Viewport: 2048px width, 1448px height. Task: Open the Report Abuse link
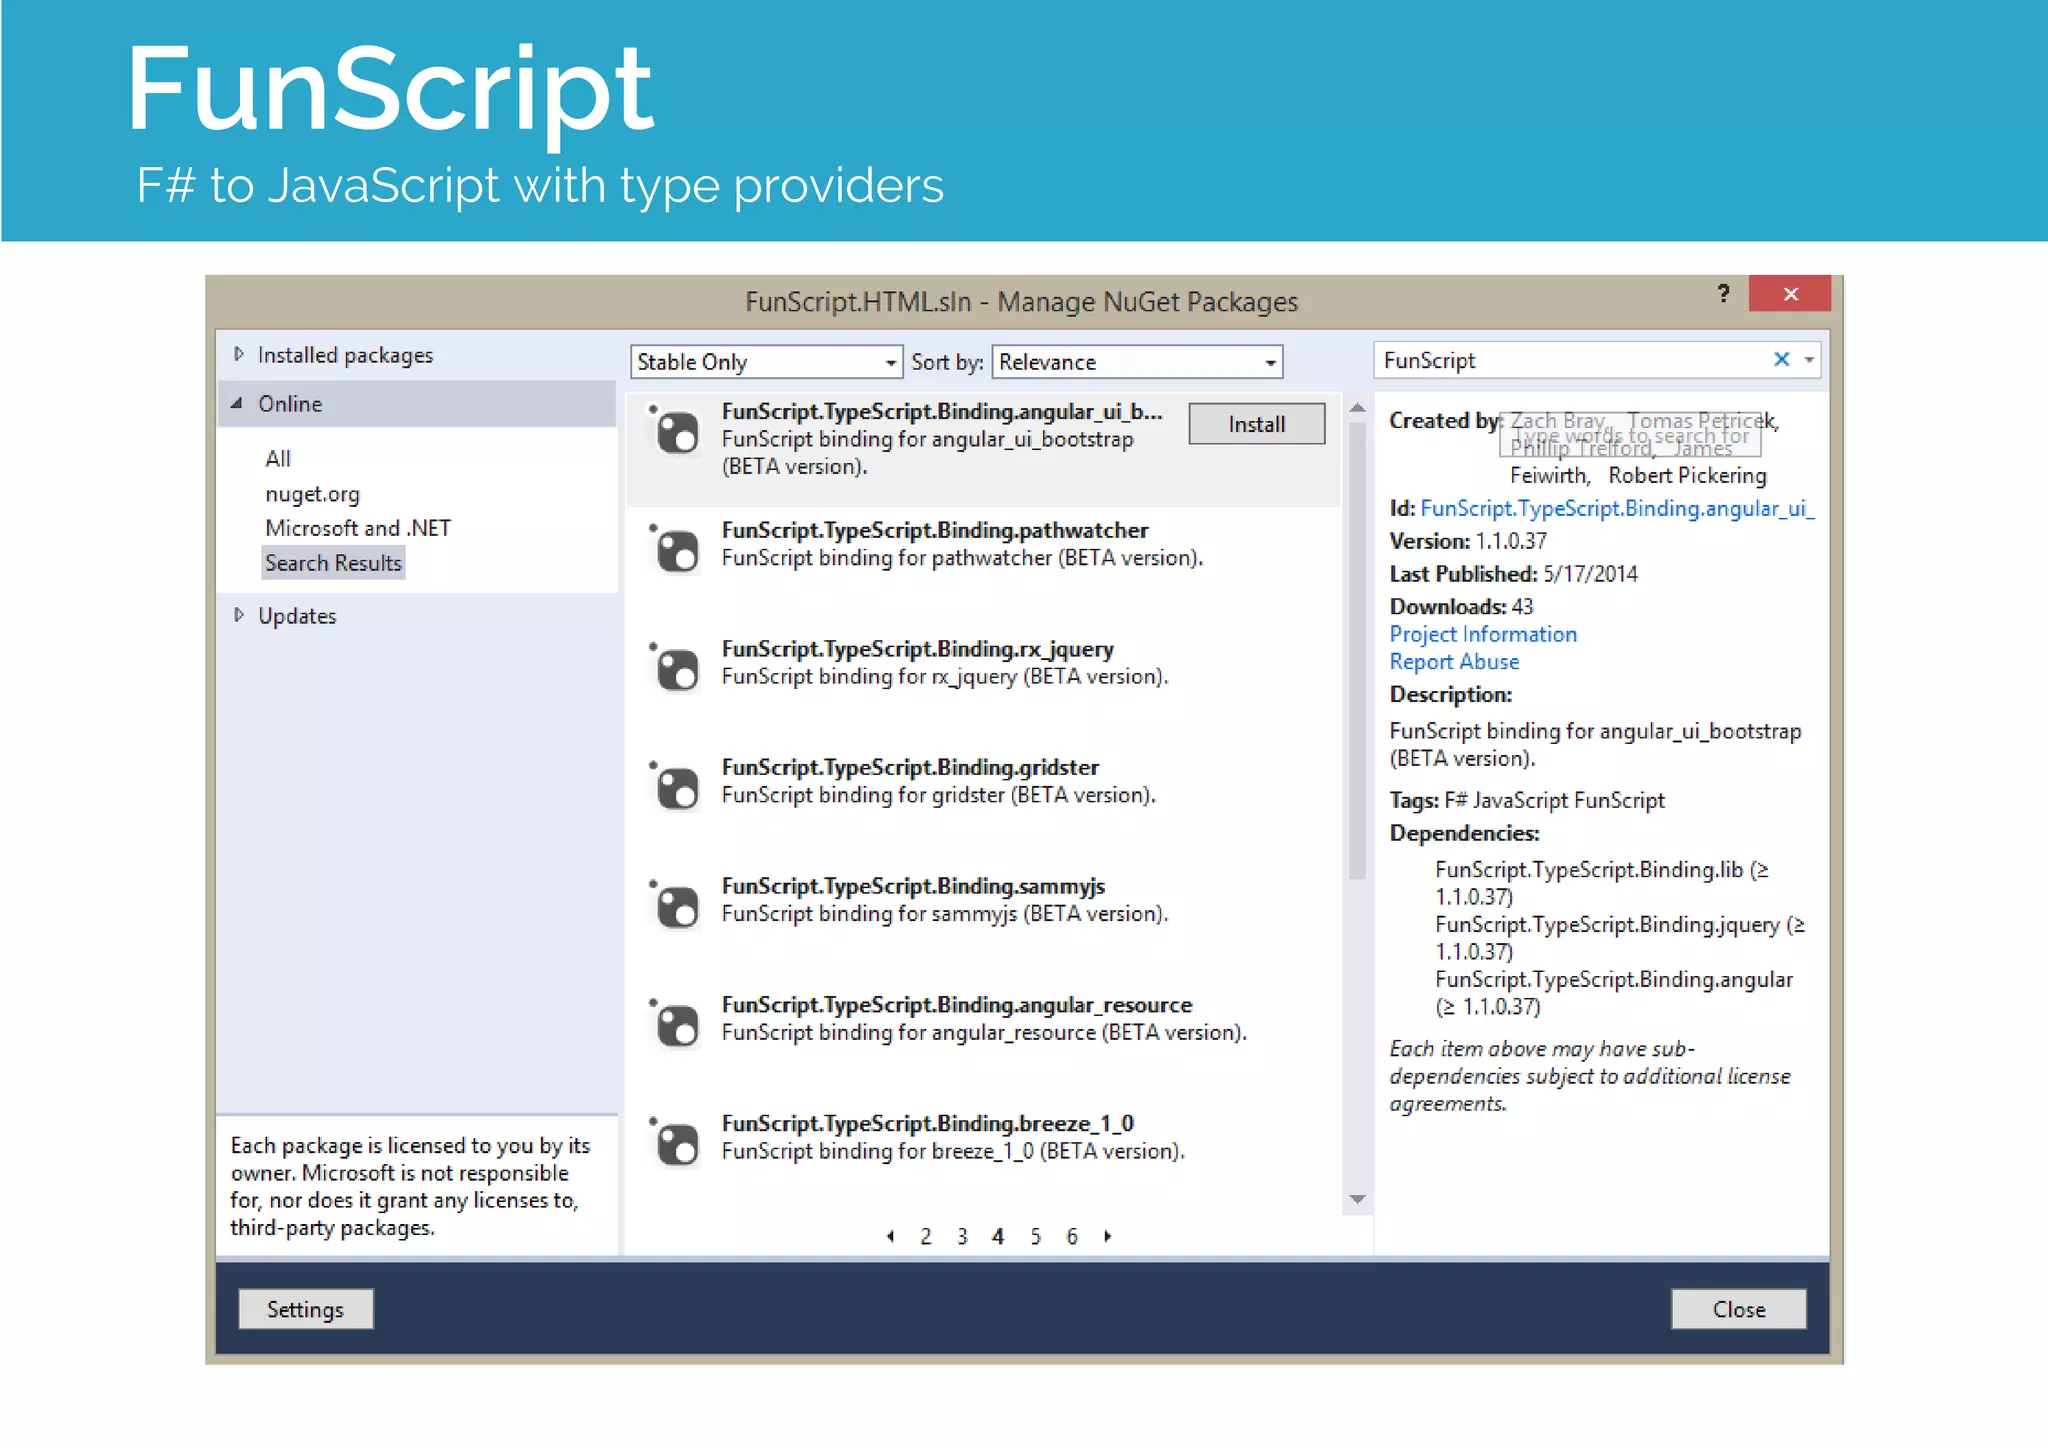1454,662
